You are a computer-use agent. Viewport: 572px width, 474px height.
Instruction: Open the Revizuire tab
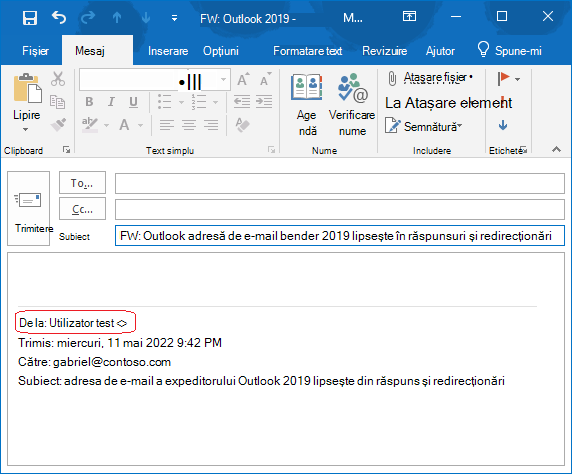click(x=384, y=51)
